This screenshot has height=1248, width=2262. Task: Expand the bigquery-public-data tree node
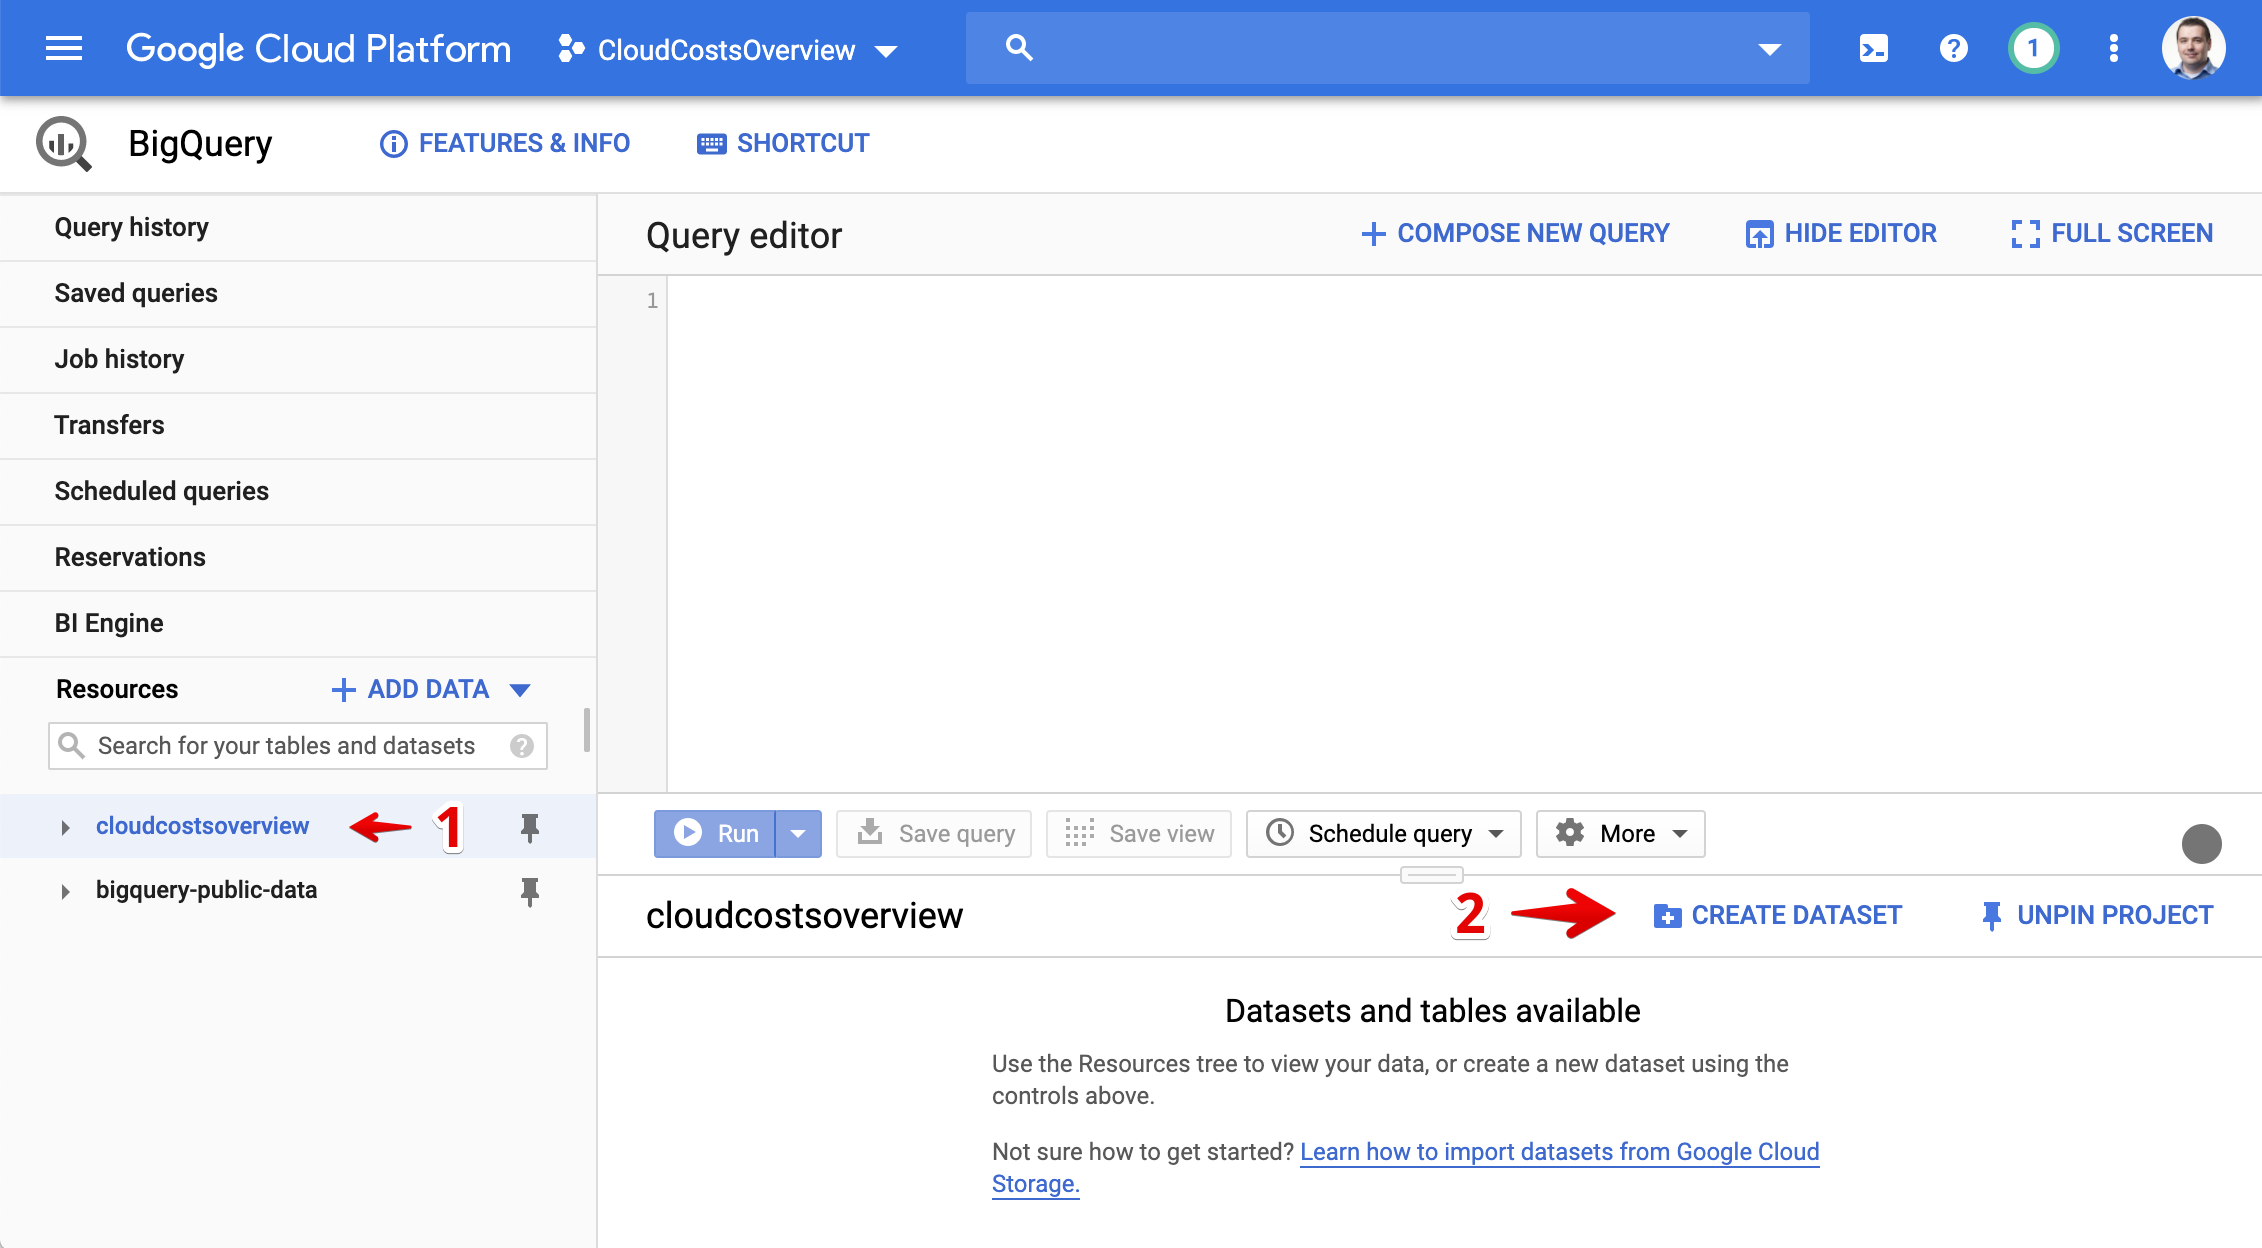[65, 891]
